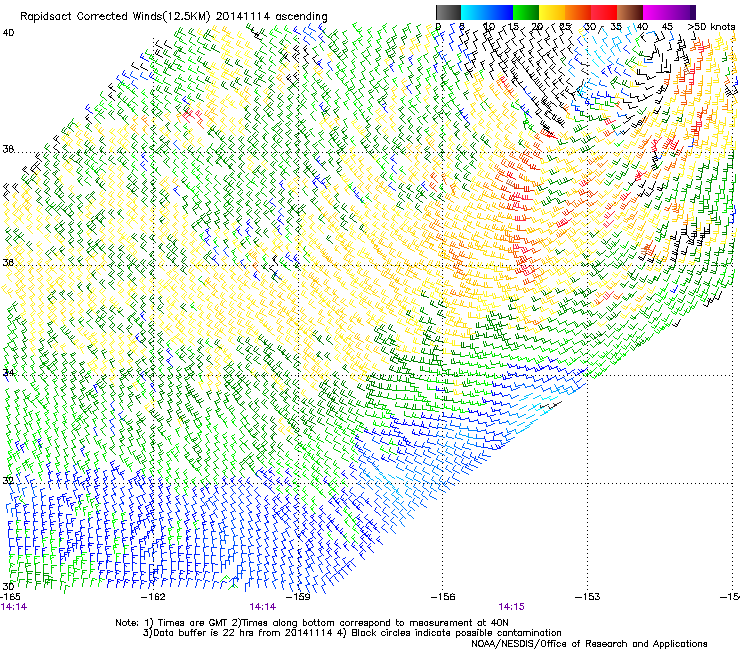This screenshot has width=740, height=650.
Task: Click the date text '20141114 ascending'
Action: 272,17
